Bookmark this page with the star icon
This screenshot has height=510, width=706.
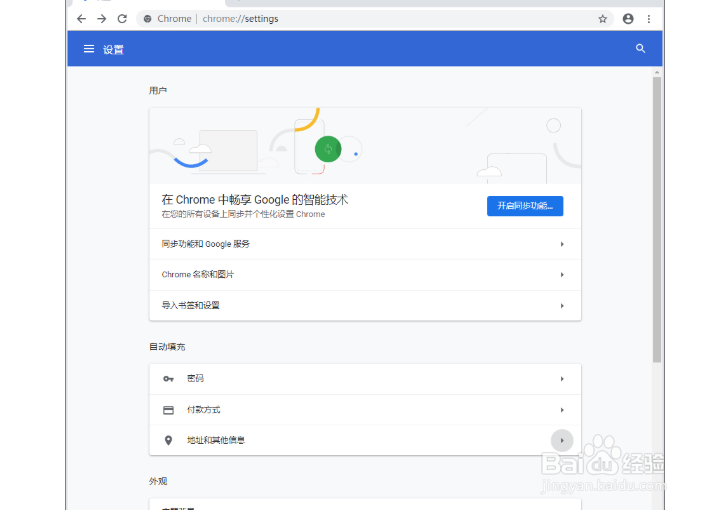(602, 19)
